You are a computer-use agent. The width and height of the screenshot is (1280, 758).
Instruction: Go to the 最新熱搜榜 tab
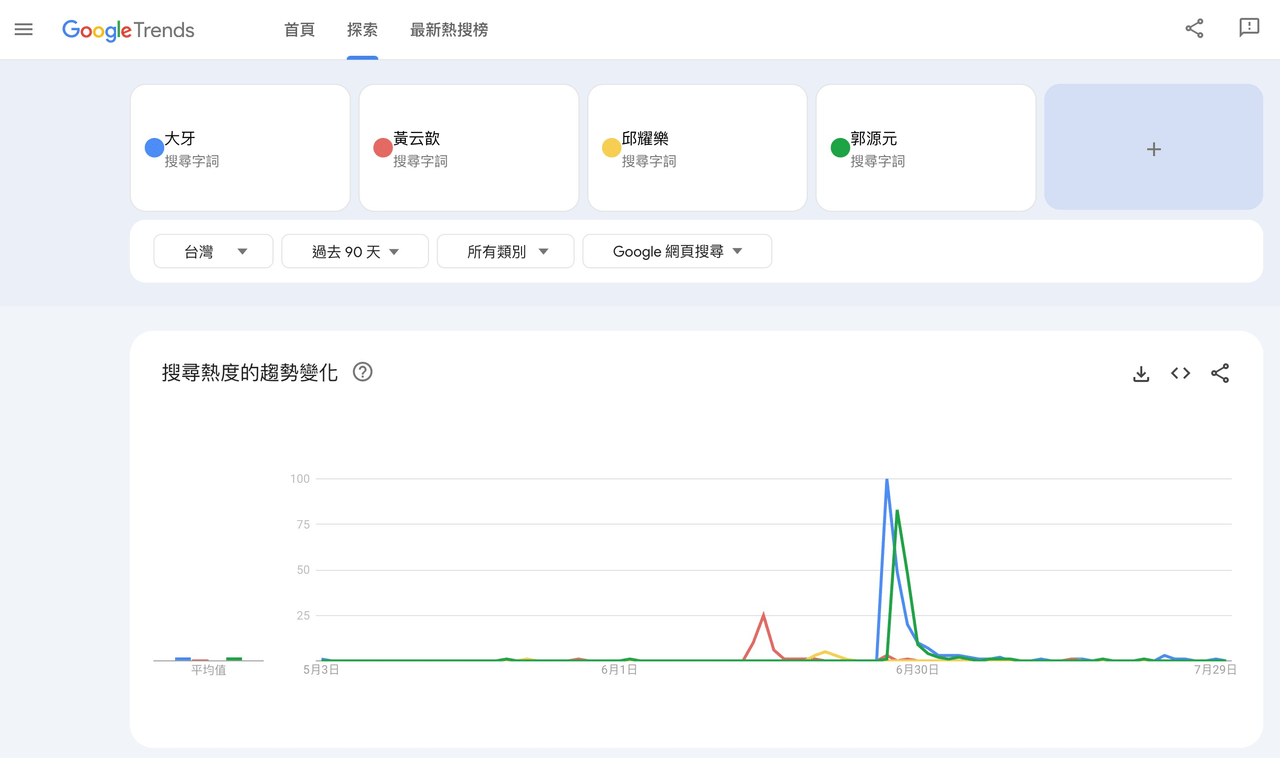point(449,30)
